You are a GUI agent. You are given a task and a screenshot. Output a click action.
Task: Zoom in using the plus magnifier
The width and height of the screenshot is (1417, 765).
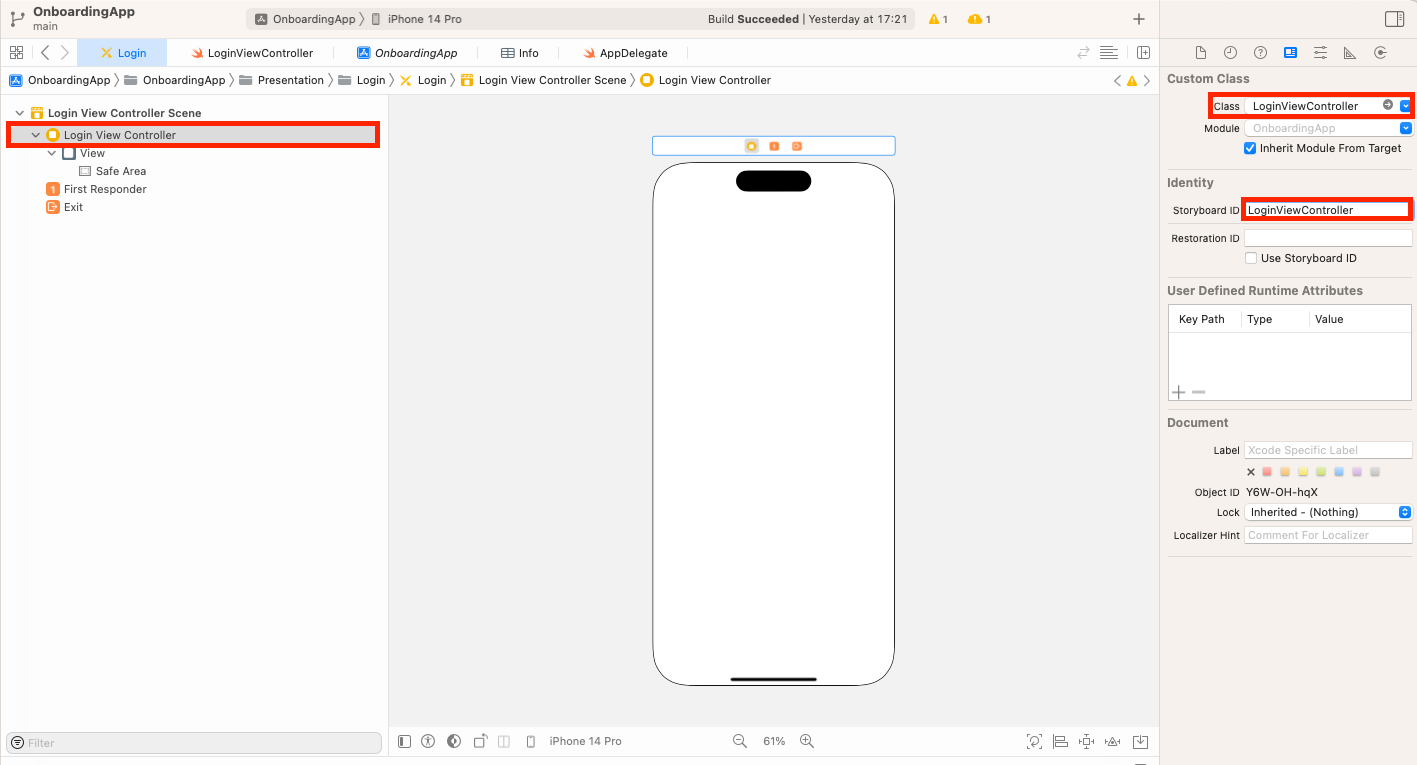pos(806,741)
